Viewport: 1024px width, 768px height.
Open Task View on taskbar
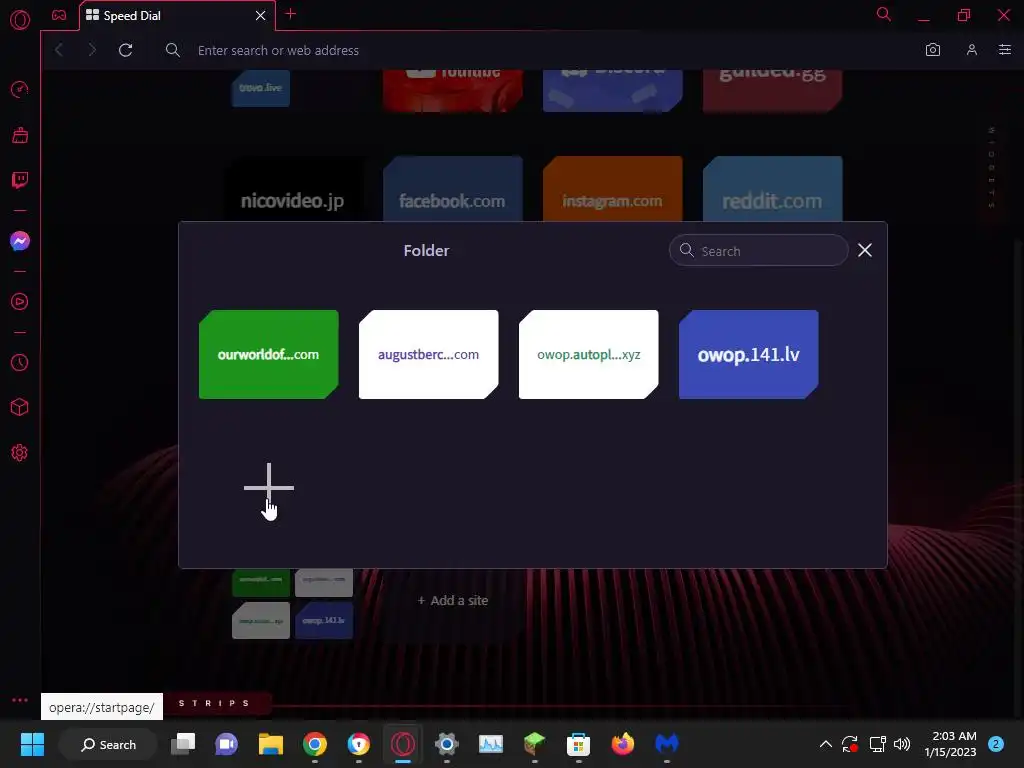pyautogui.click(x=183, y=744)
